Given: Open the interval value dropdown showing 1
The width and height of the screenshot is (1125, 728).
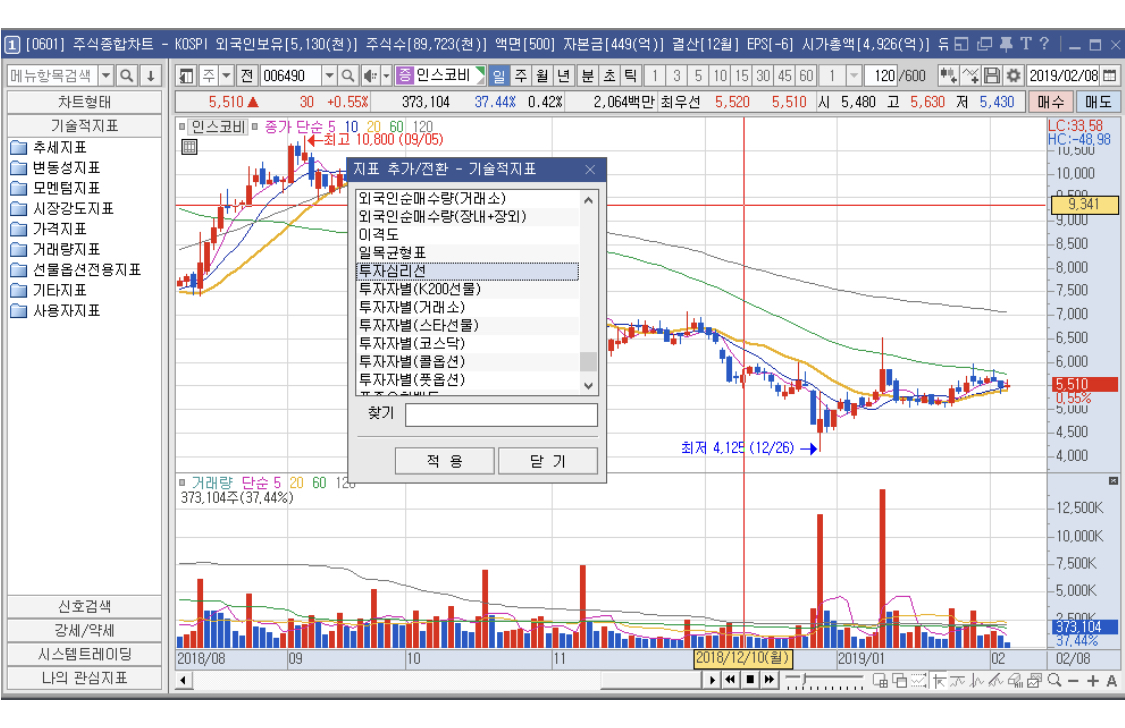Looking at the screenshot, I should click(x=854, y=75).
